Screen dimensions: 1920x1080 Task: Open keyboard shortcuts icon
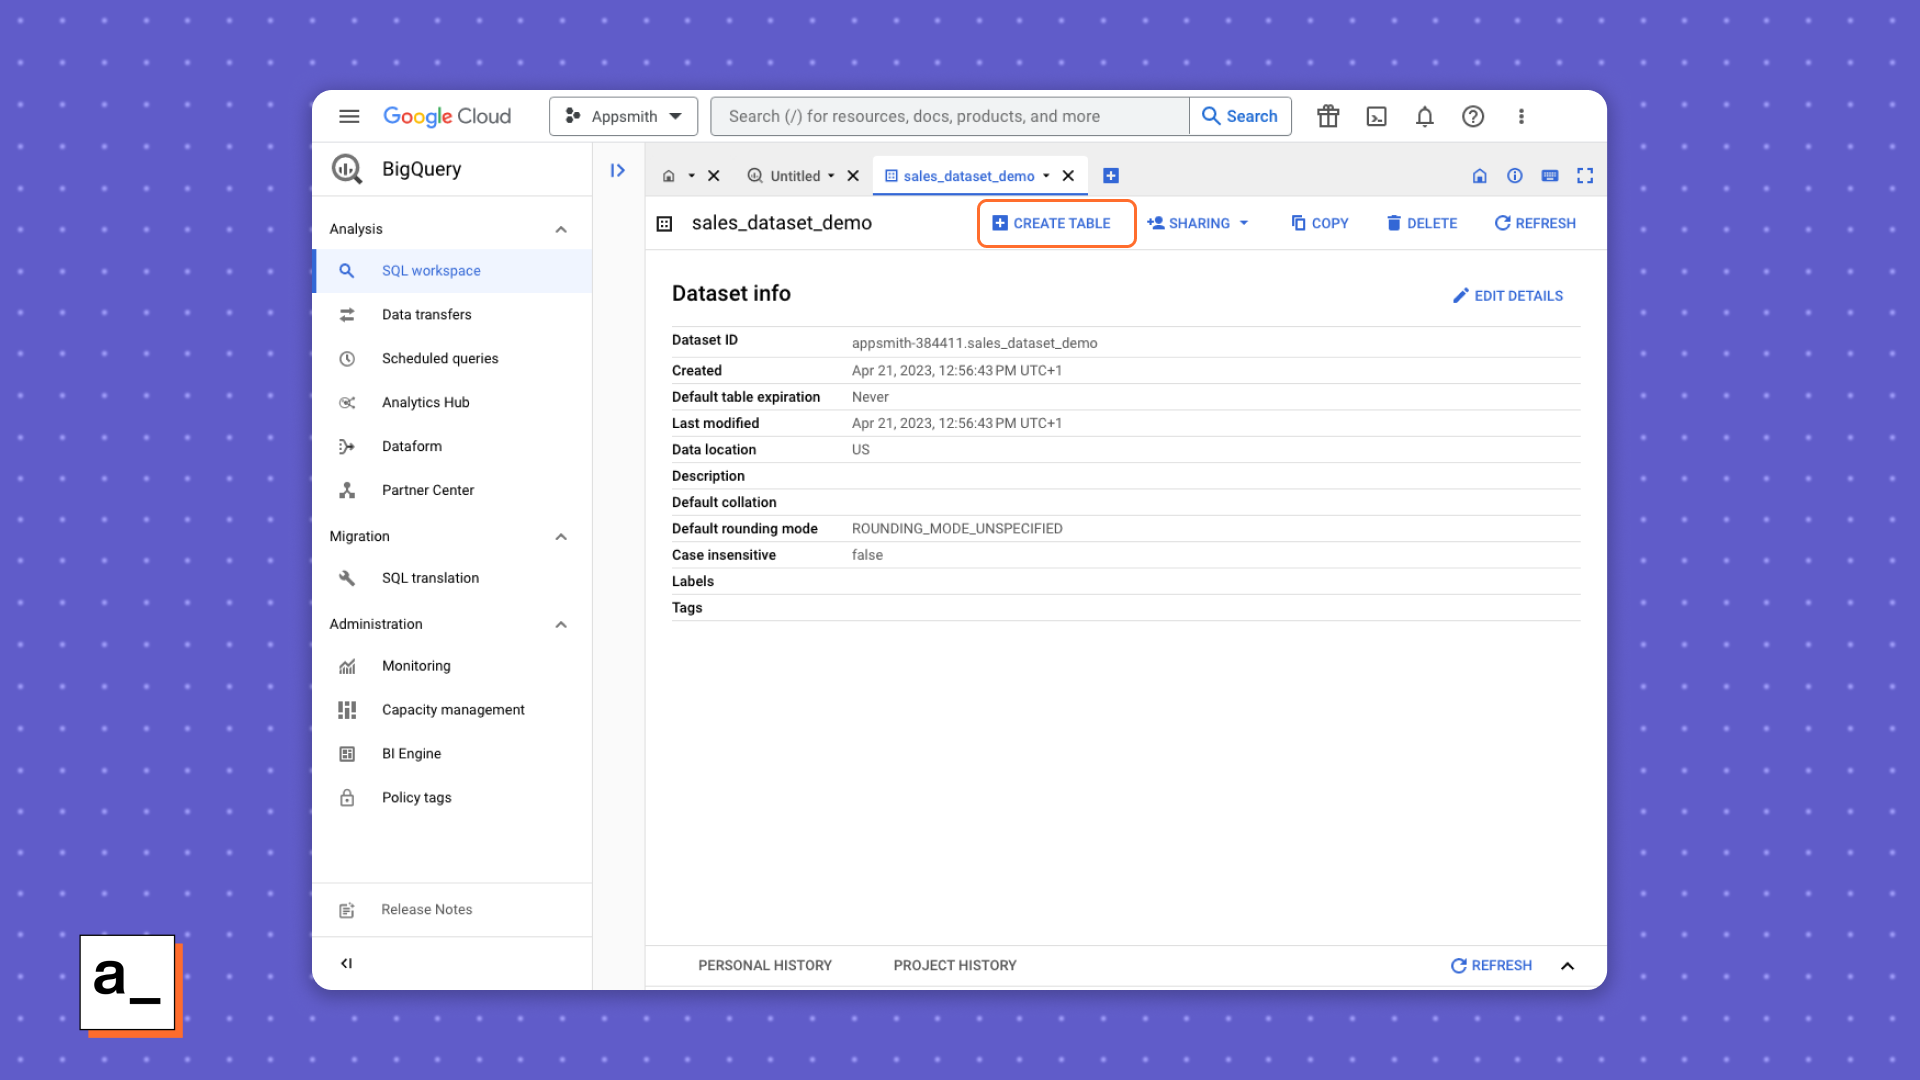[1550, 176]
